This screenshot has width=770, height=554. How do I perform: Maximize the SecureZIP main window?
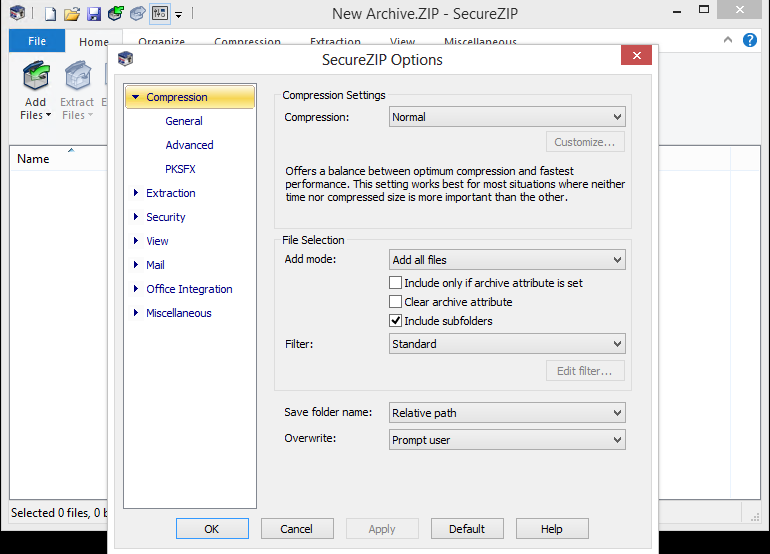pyautogui.click(x=704, y=10)
